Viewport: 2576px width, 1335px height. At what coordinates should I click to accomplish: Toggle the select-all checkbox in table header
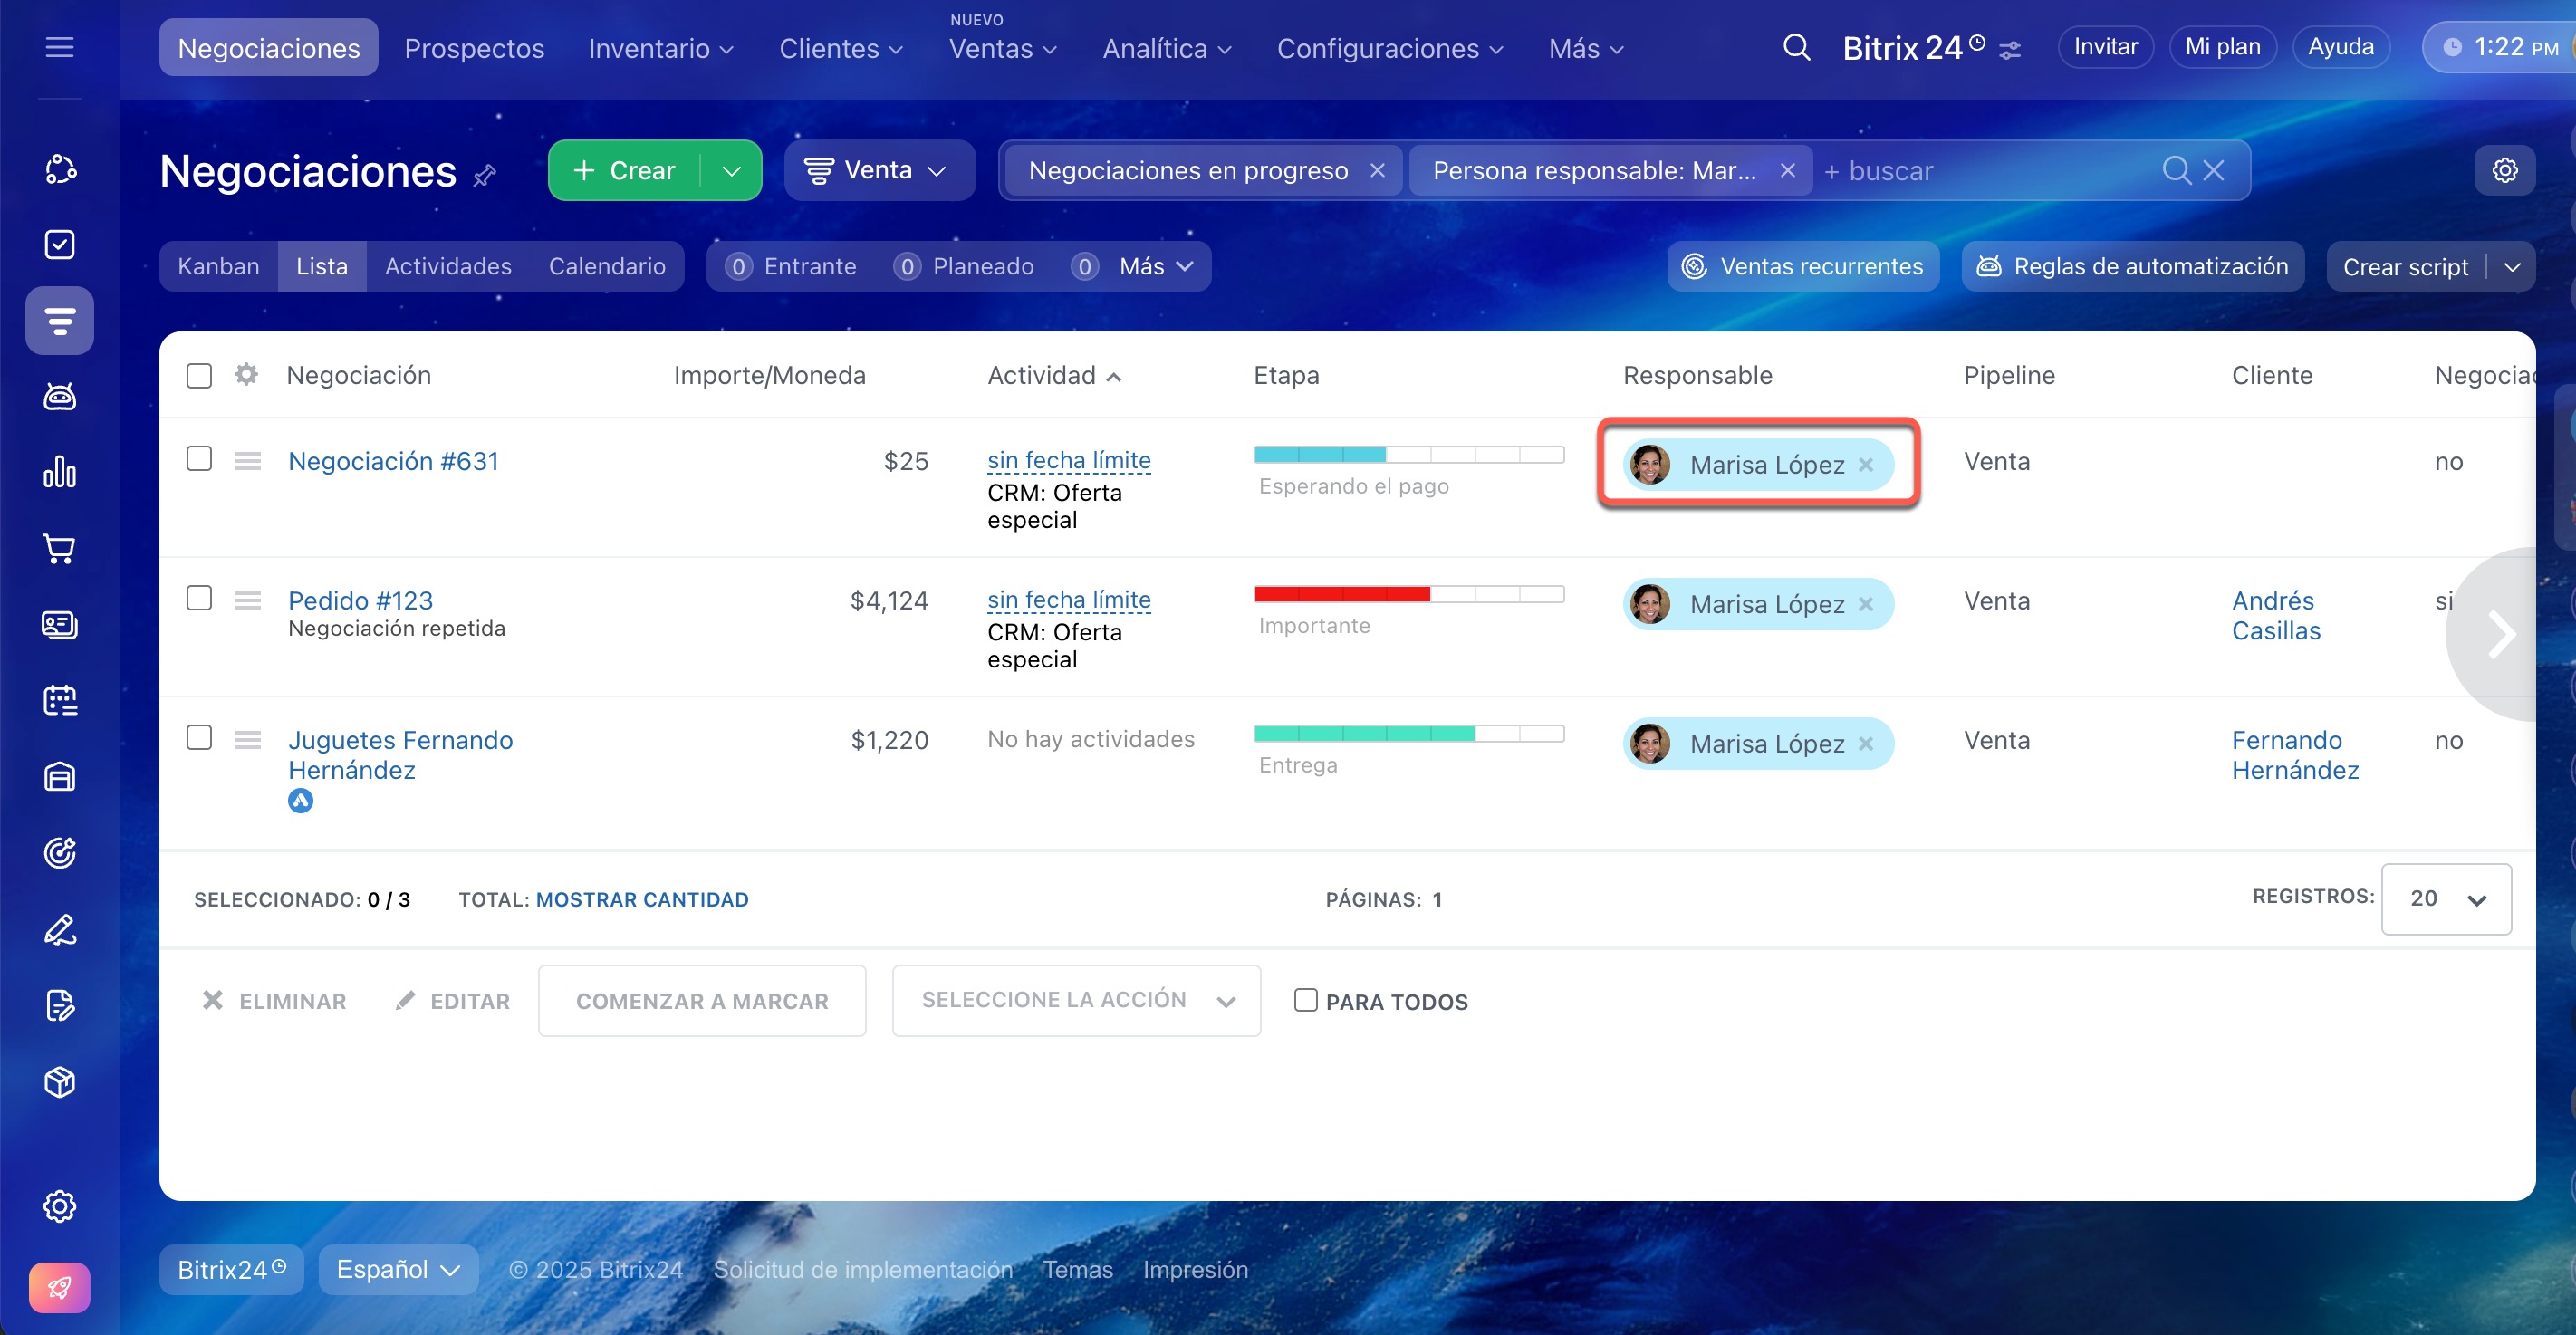[199, 375]
